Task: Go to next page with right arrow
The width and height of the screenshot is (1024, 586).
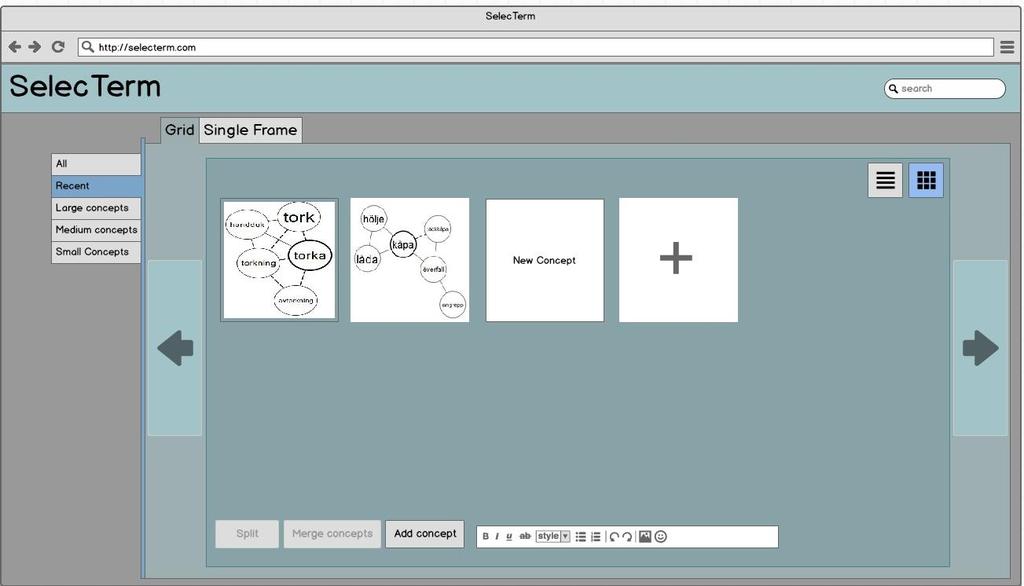Action: tap(980, 348)
